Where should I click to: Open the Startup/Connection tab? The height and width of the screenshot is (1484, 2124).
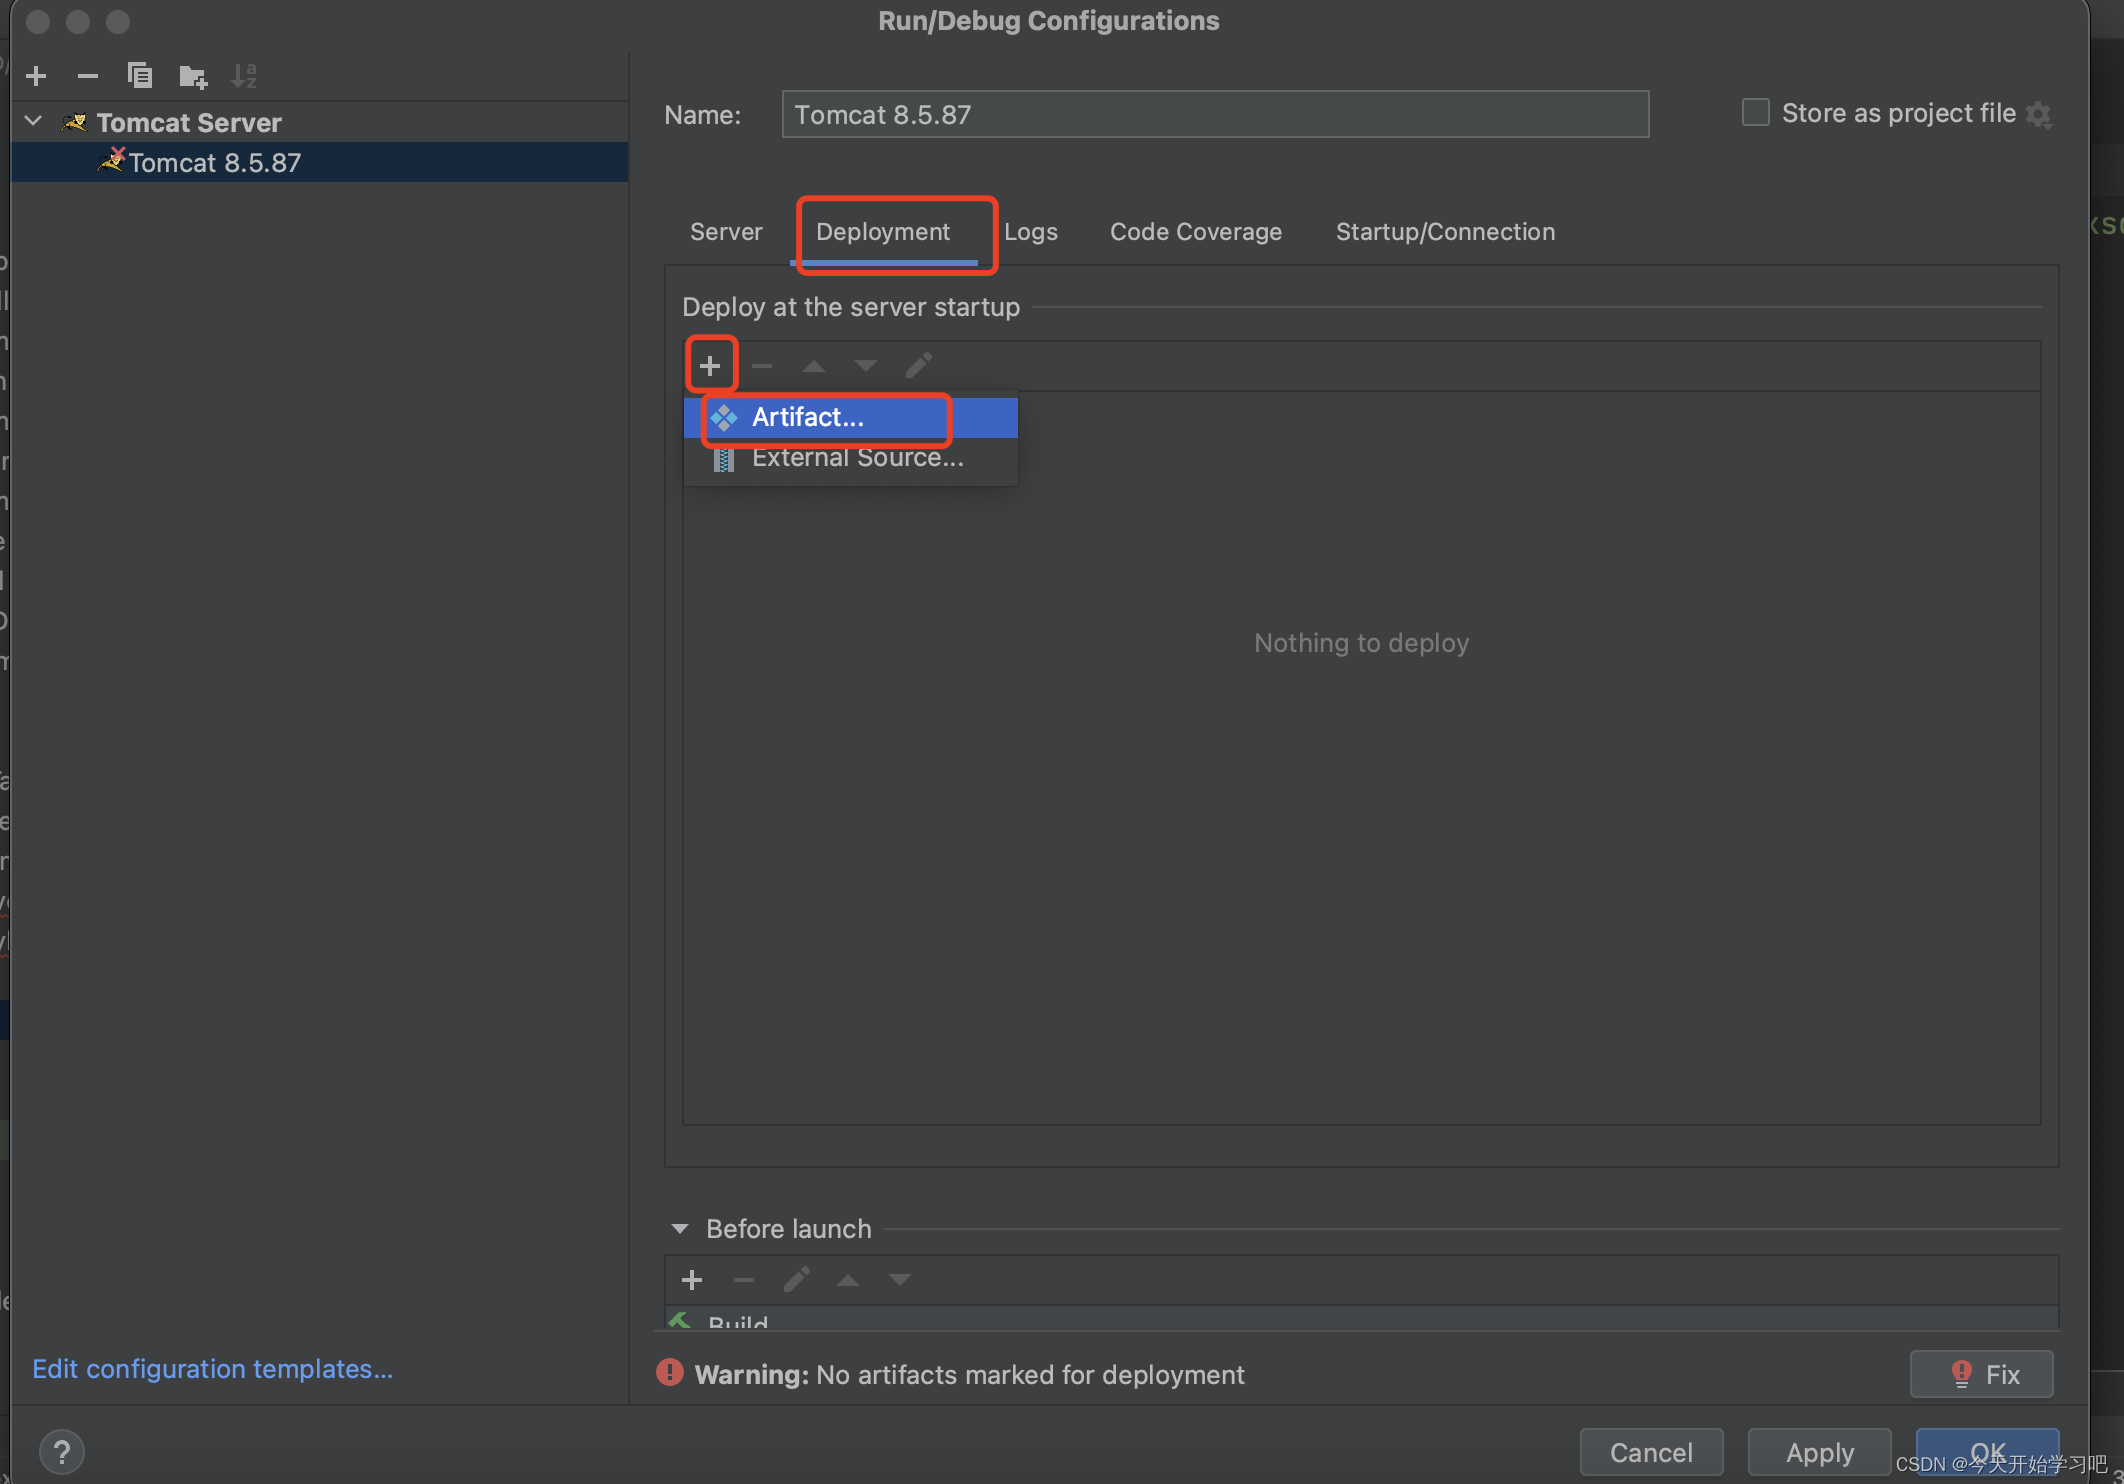(1446, 232)
